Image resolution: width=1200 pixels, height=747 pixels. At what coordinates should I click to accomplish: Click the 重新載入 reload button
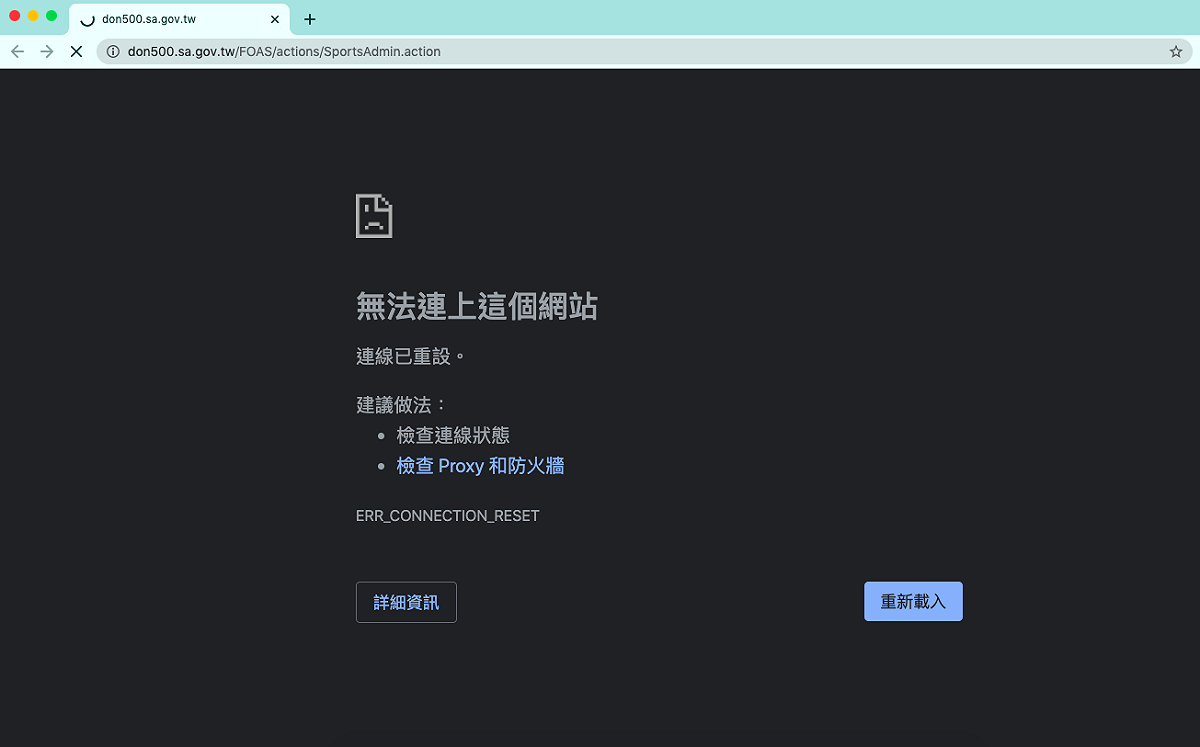tap(913, 602)
